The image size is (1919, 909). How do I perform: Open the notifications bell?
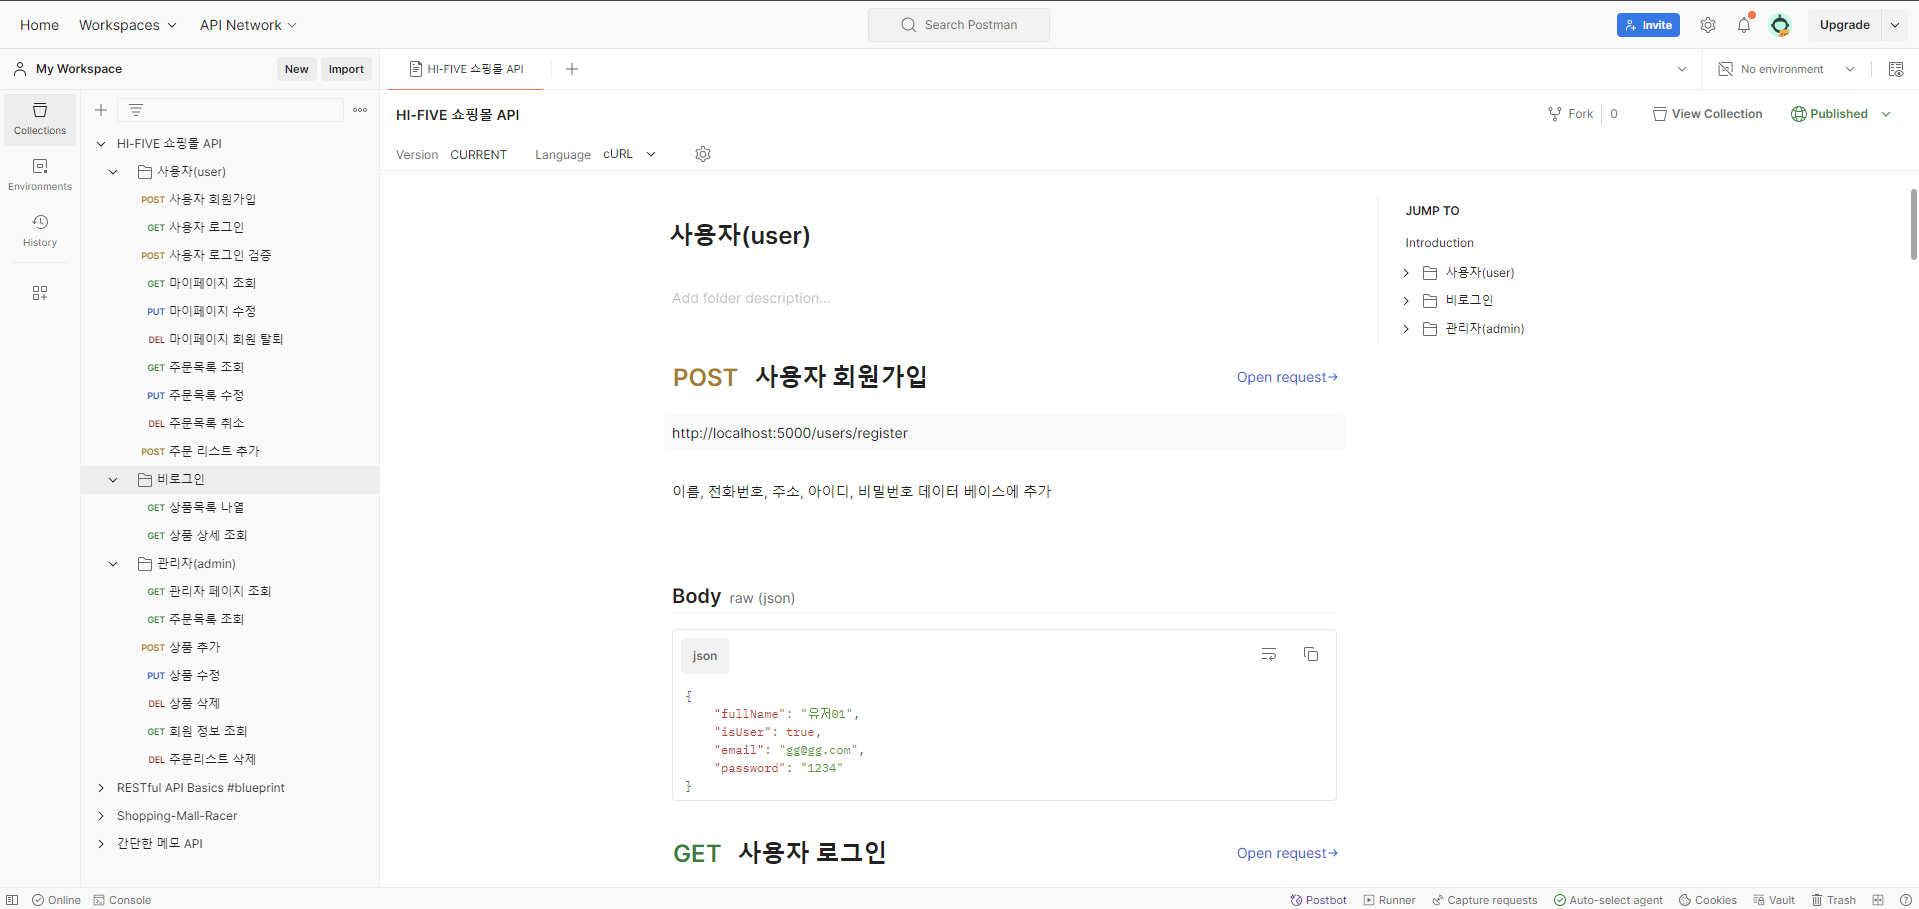(x=1744, y=25)
